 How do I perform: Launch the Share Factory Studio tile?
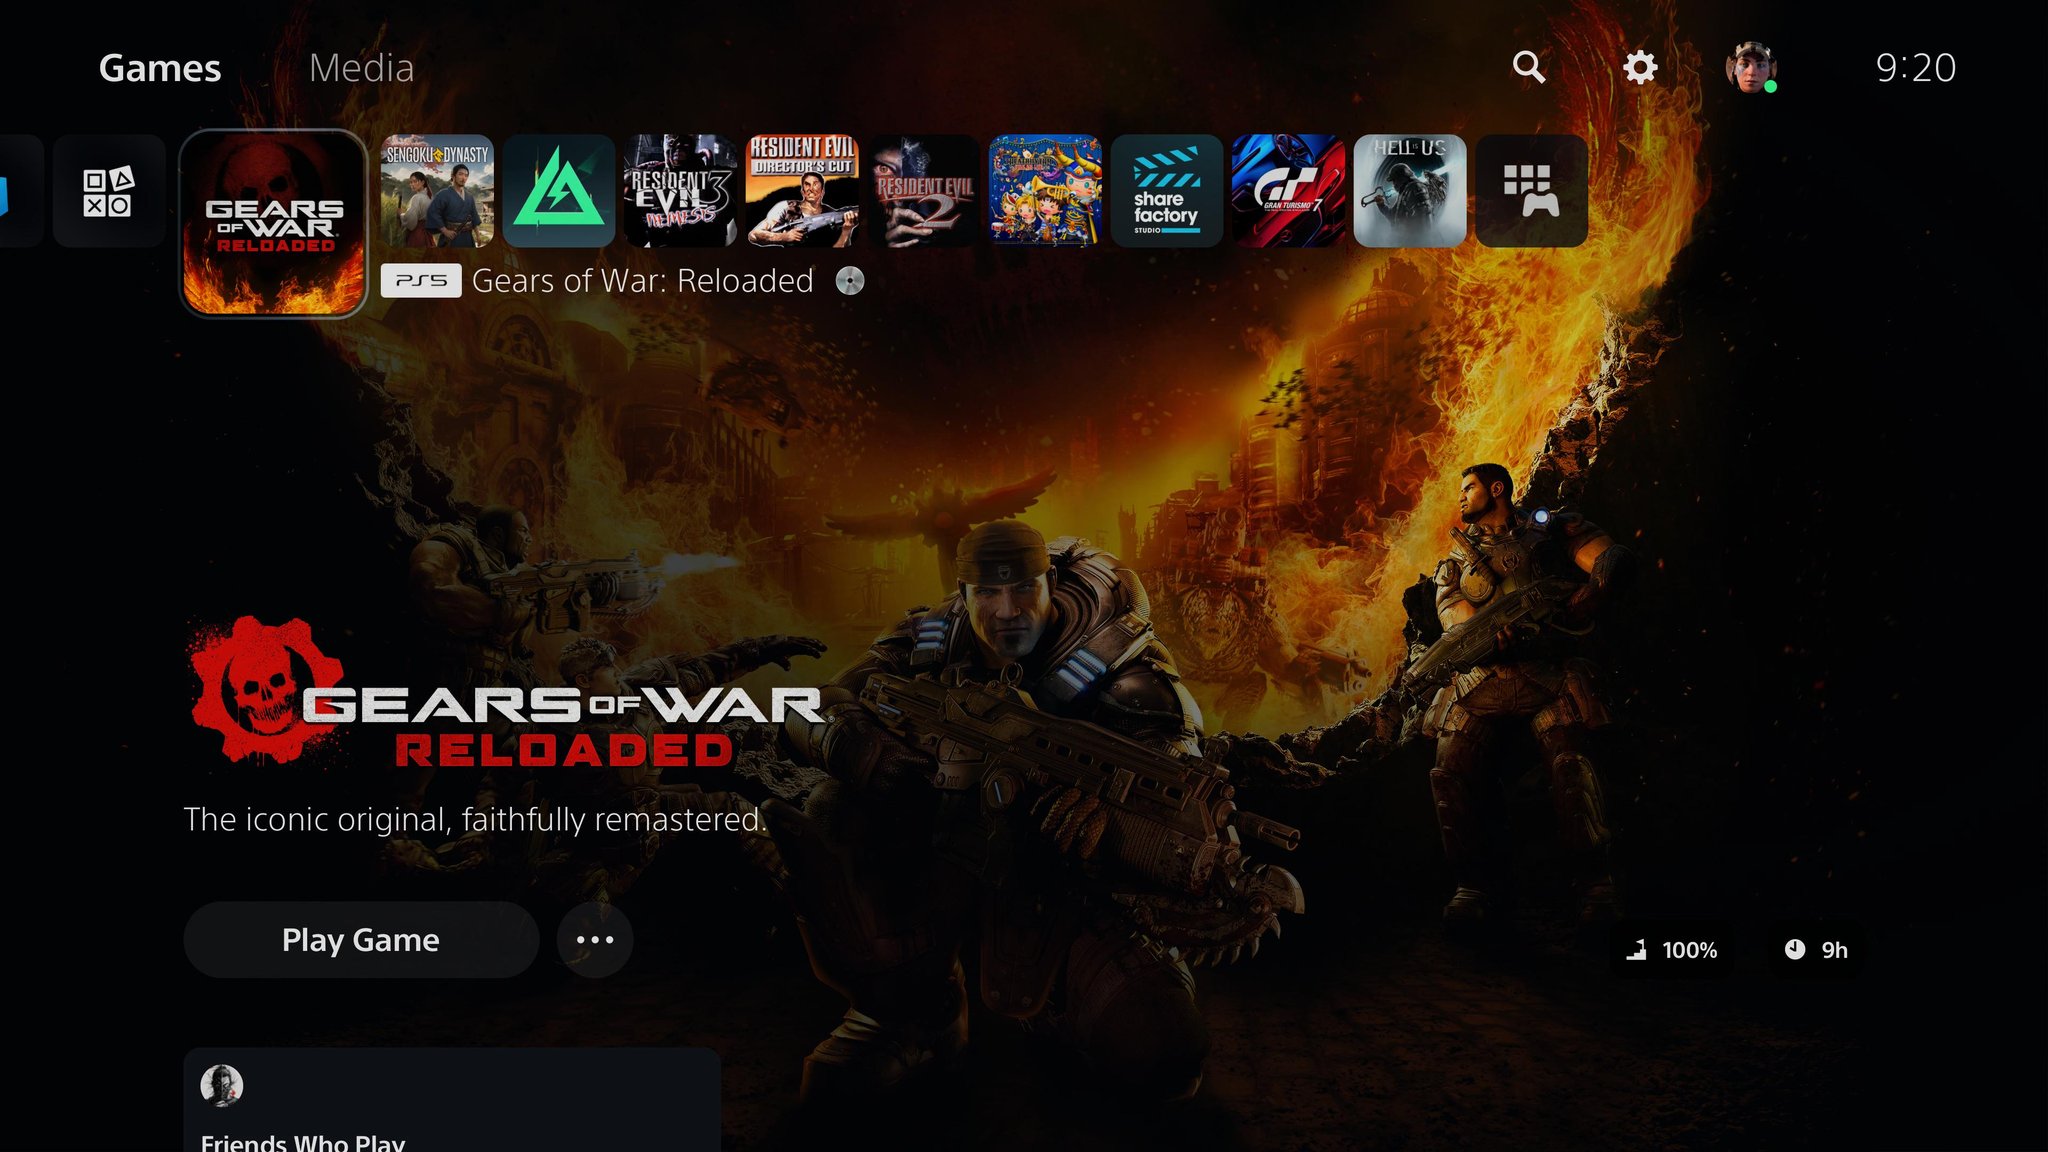(1166, 191)
